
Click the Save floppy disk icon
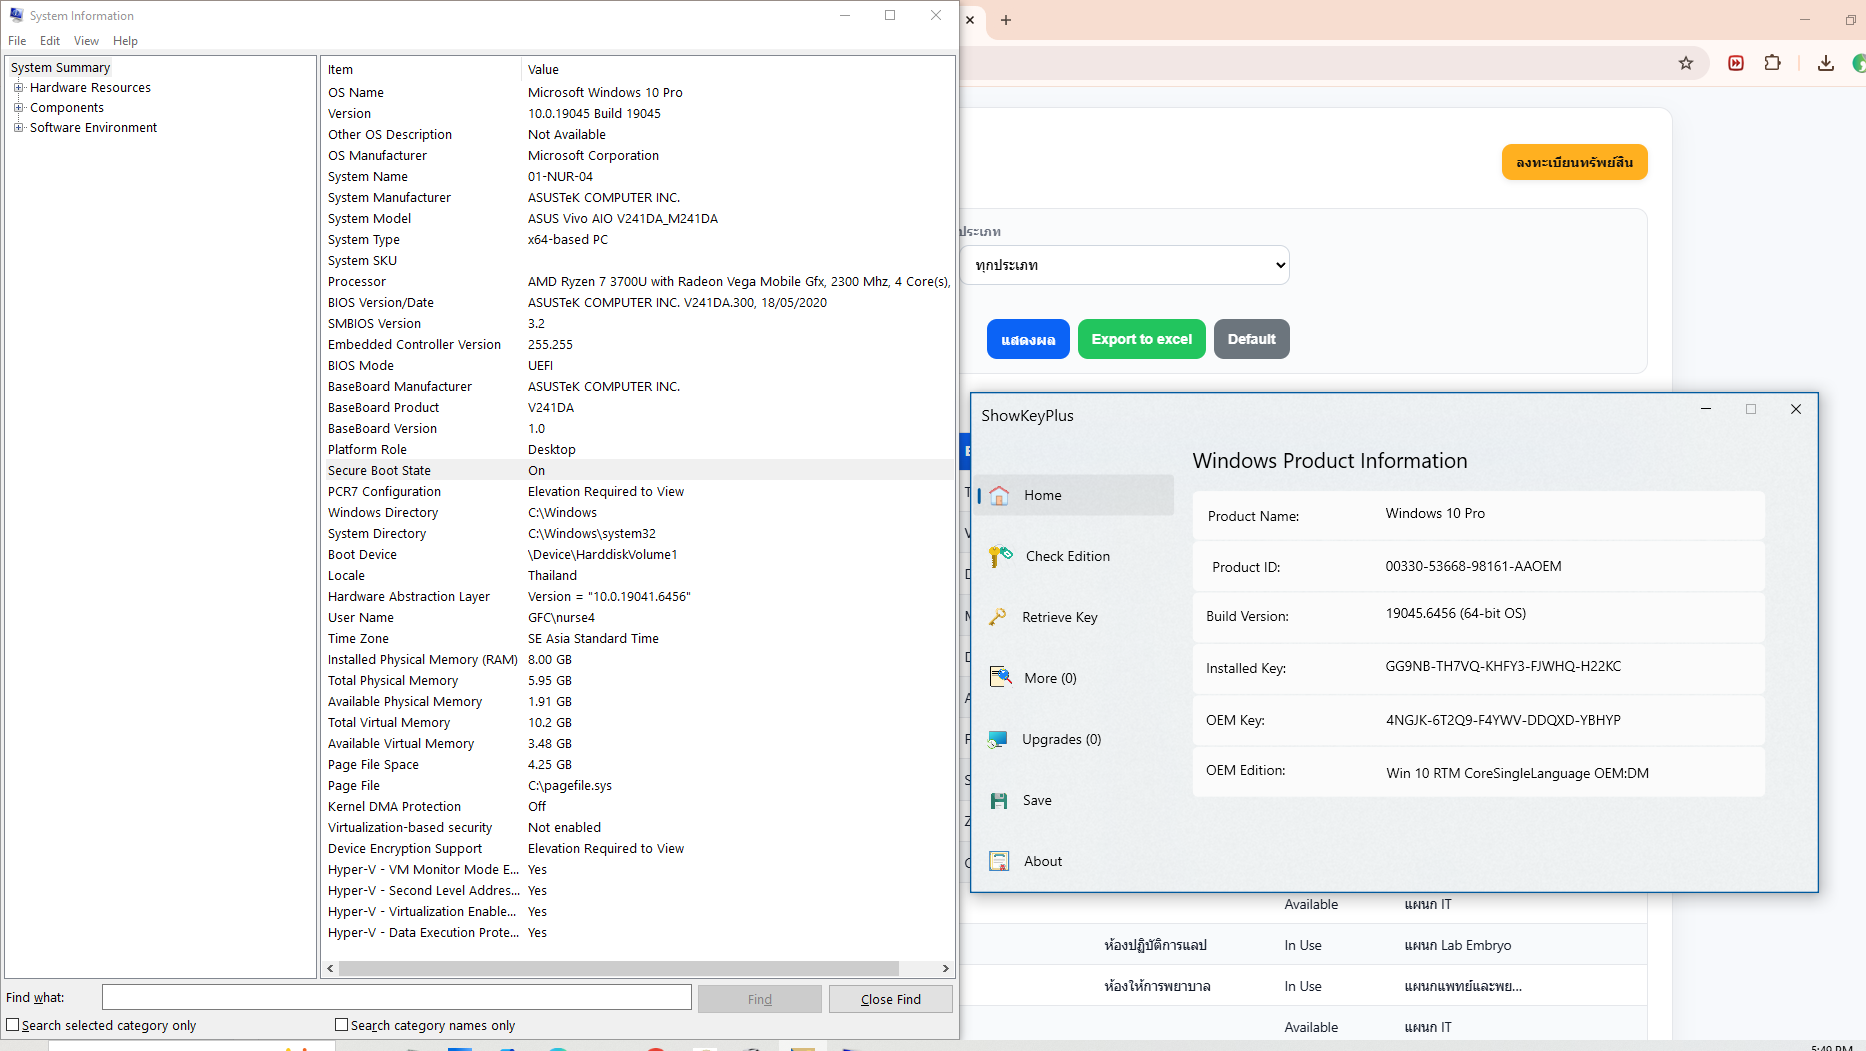[999, 801]
